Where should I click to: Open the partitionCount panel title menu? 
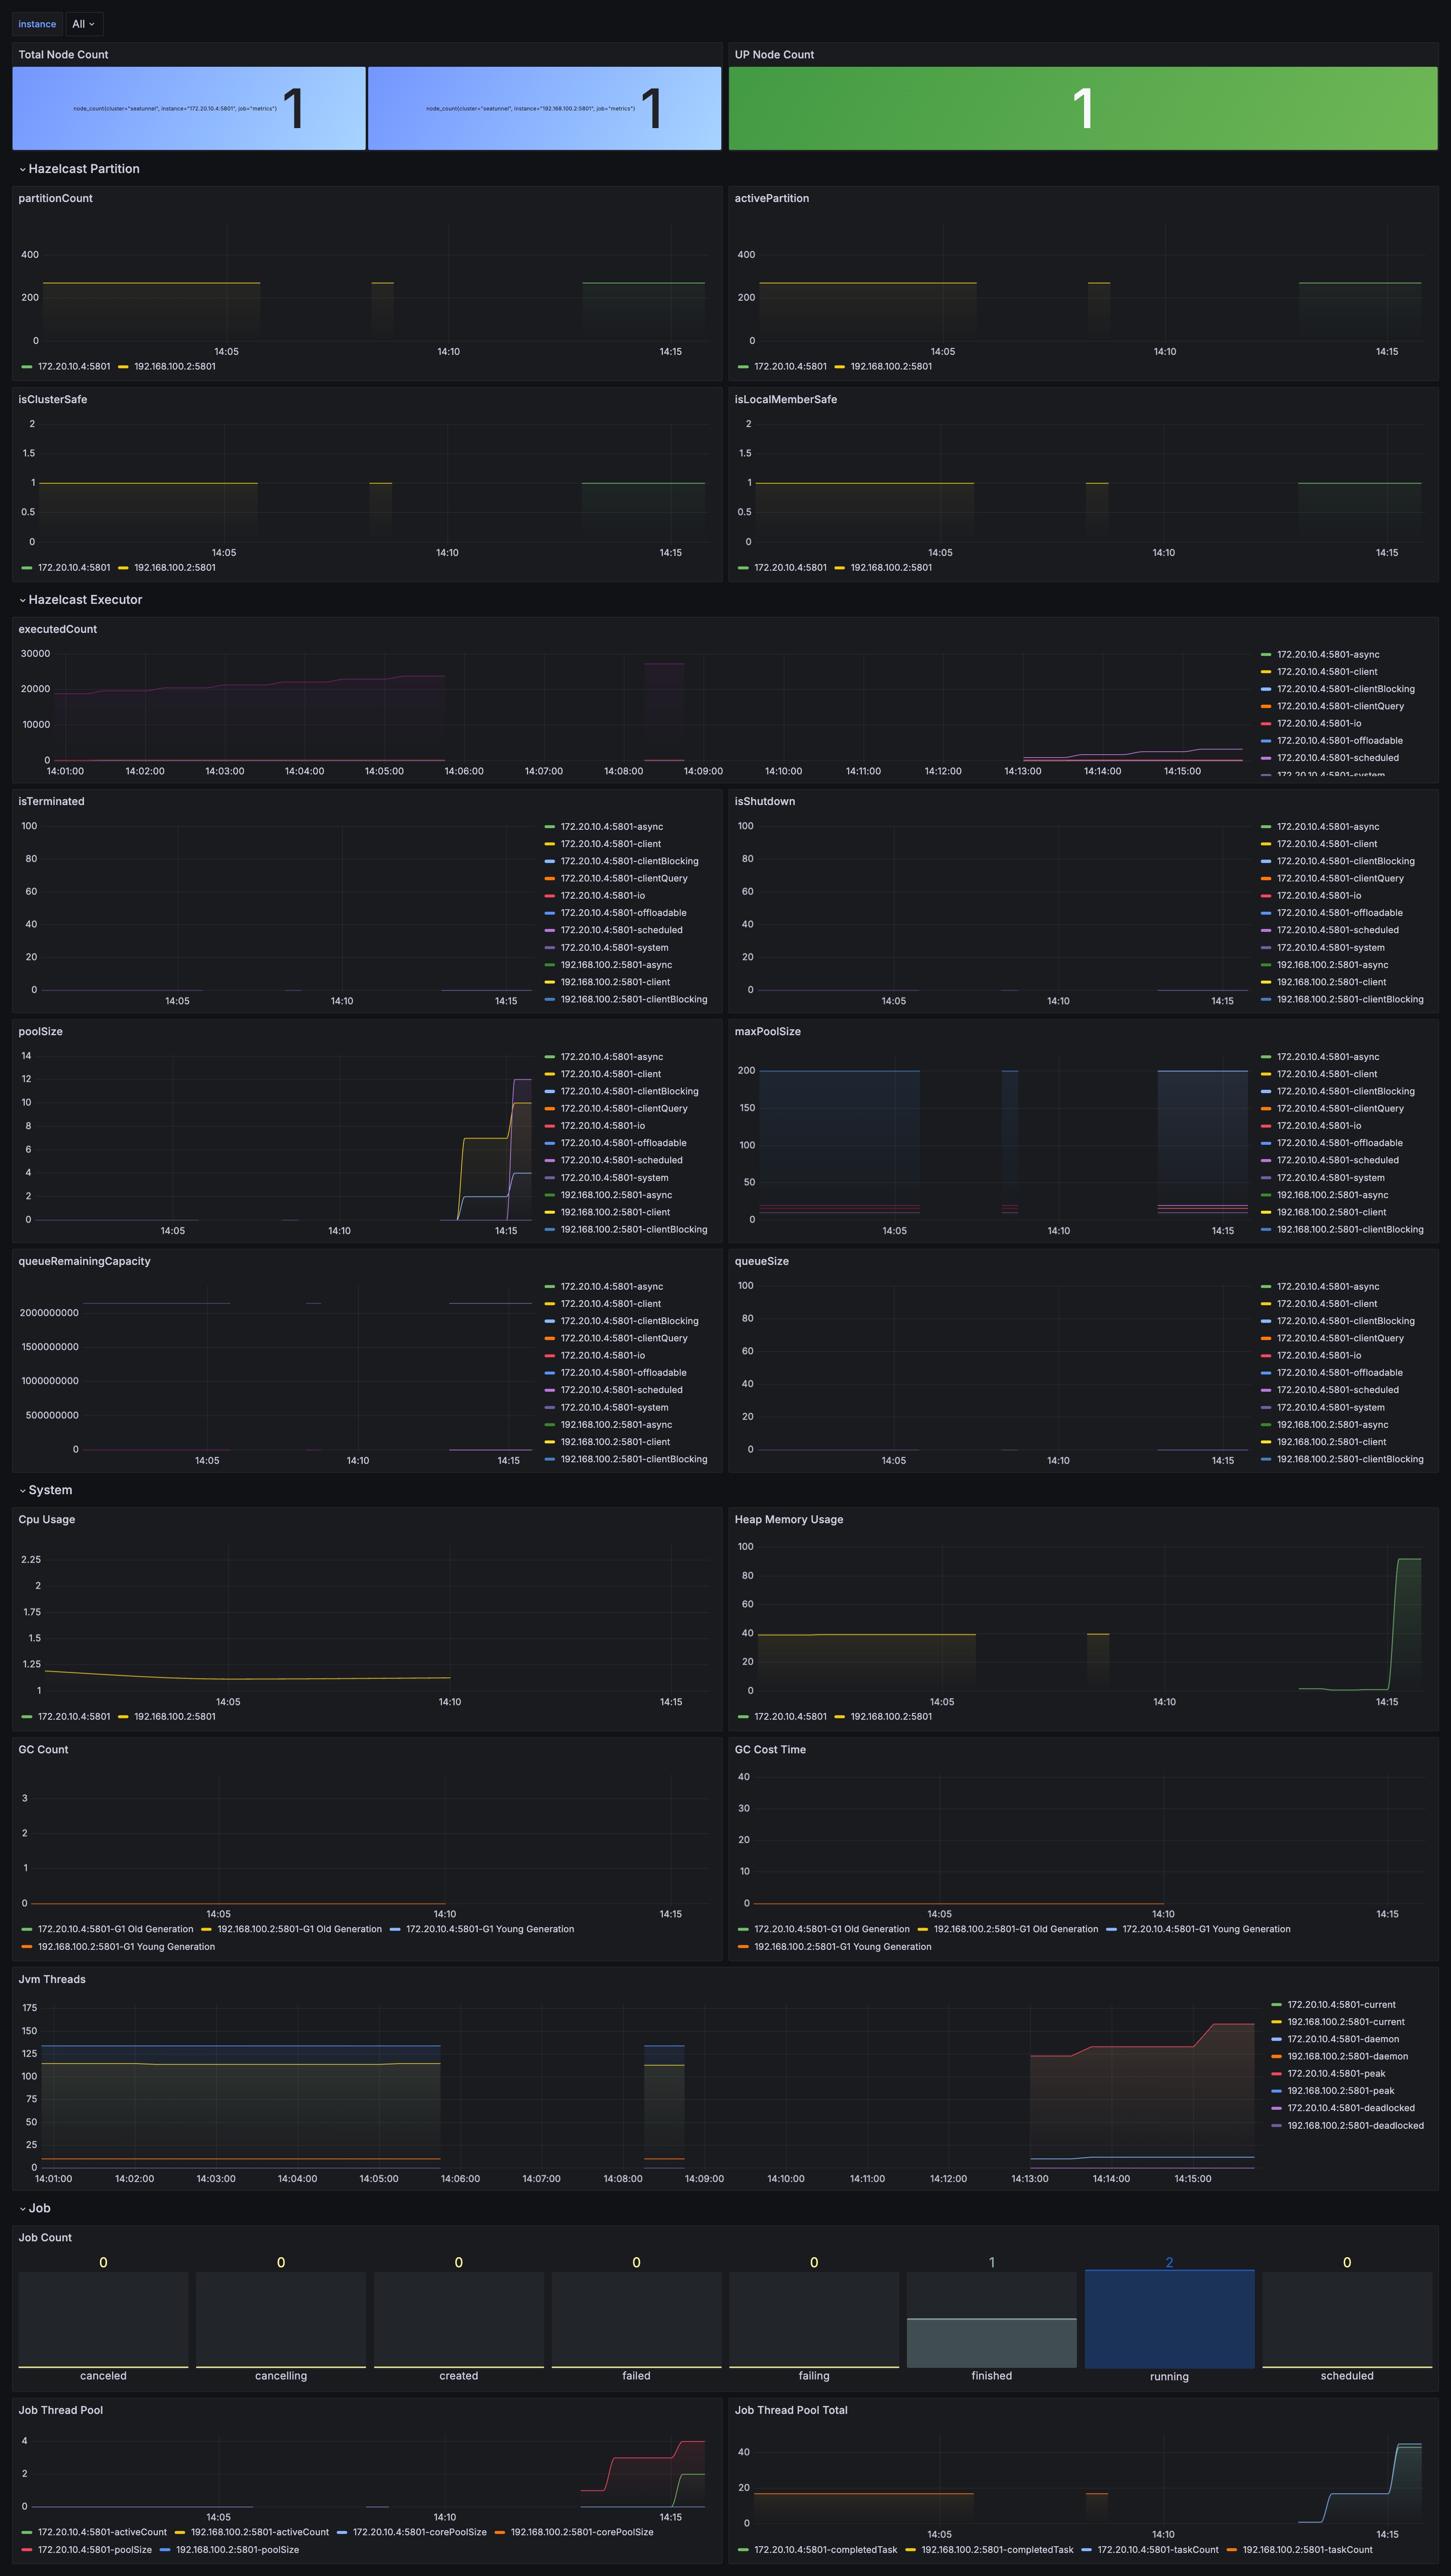tap(54, 198)
